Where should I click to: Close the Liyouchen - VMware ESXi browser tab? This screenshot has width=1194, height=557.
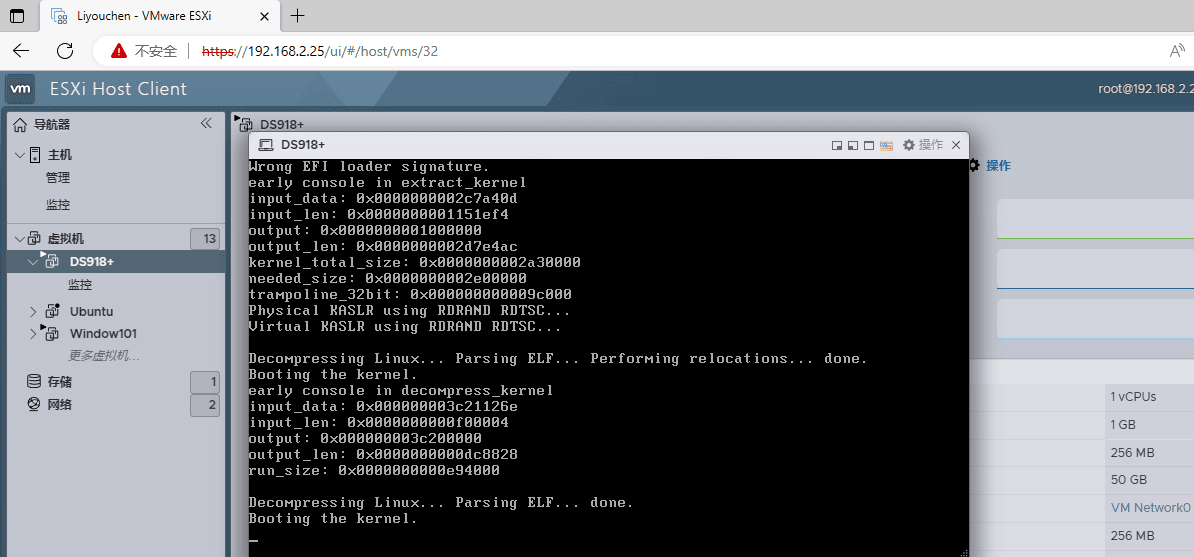pos(264,15)
